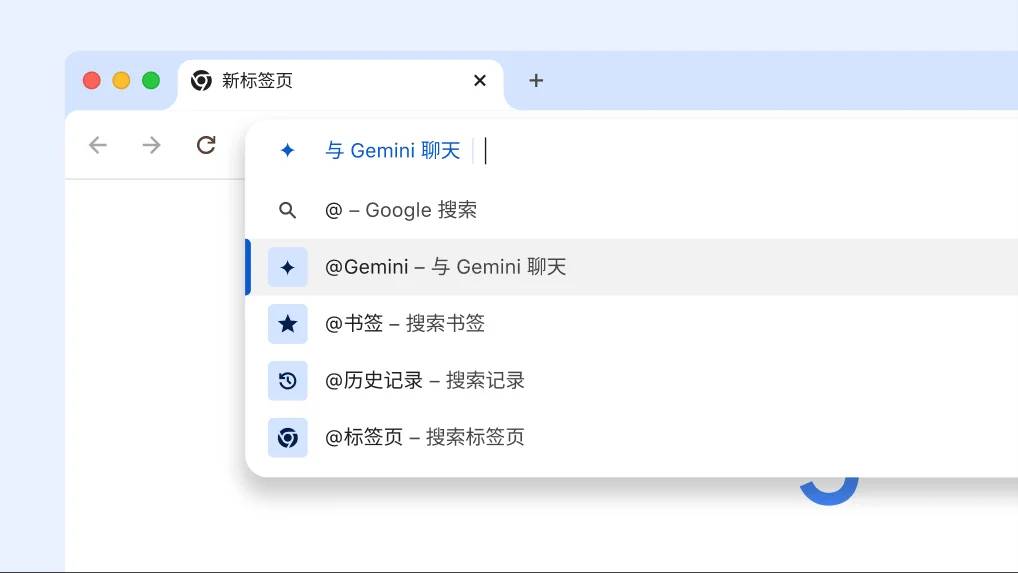
Task: Click the back navigation arrow
Action: click(97, 146)
